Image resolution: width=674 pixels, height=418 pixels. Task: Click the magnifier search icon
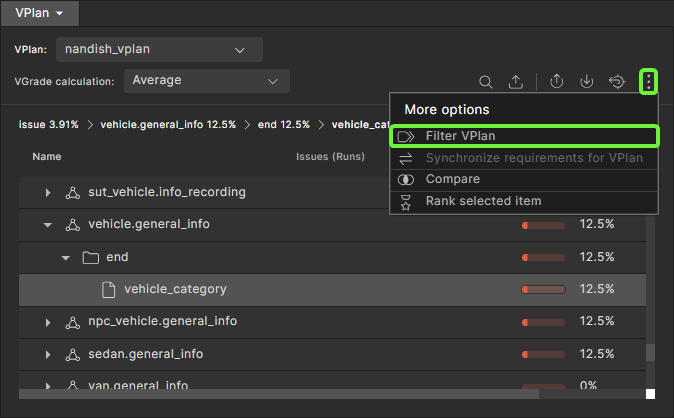tap(486, 82)
